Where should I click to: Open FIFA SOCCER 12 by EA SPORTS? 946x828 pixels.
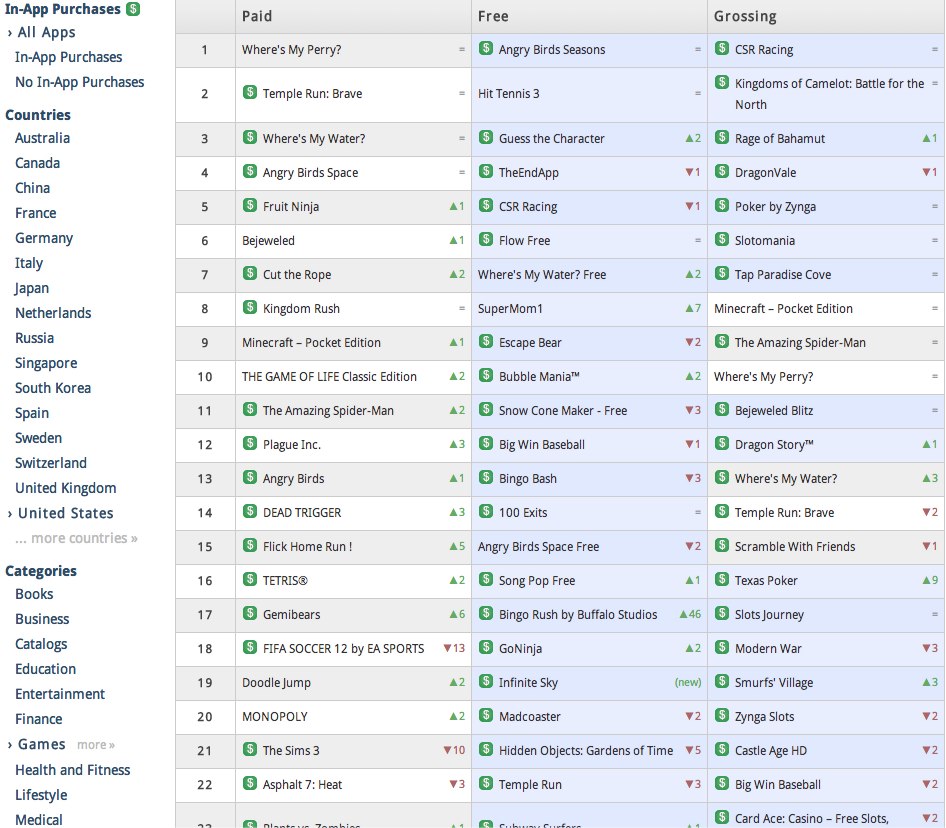343,649
